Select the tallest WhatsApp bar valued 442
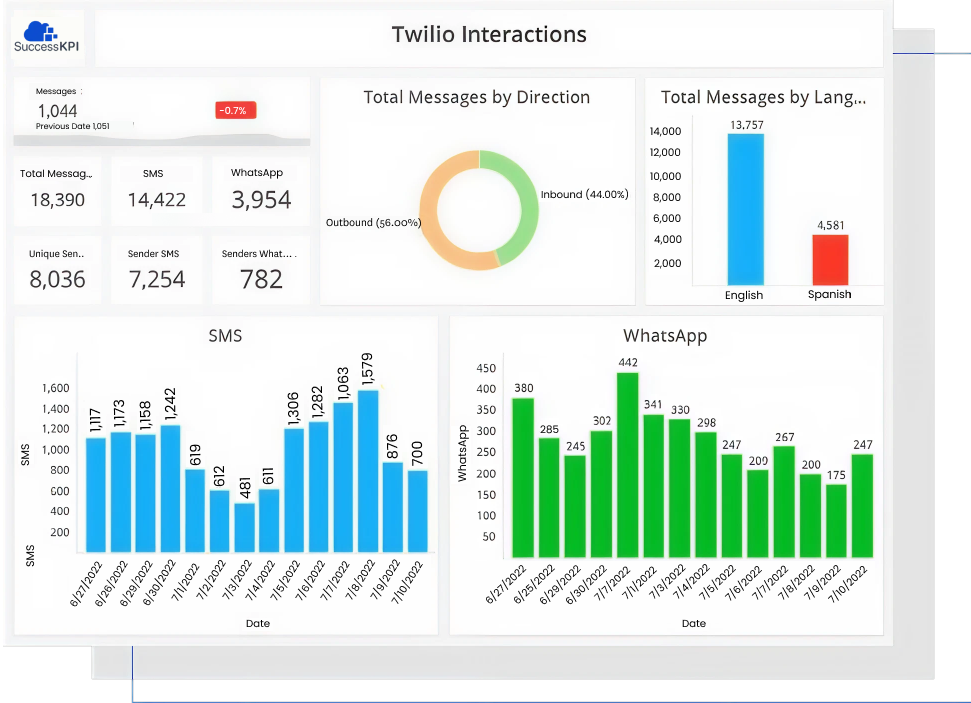The width and height of the screenshot is (971, 703). click(x=628, y=465)
